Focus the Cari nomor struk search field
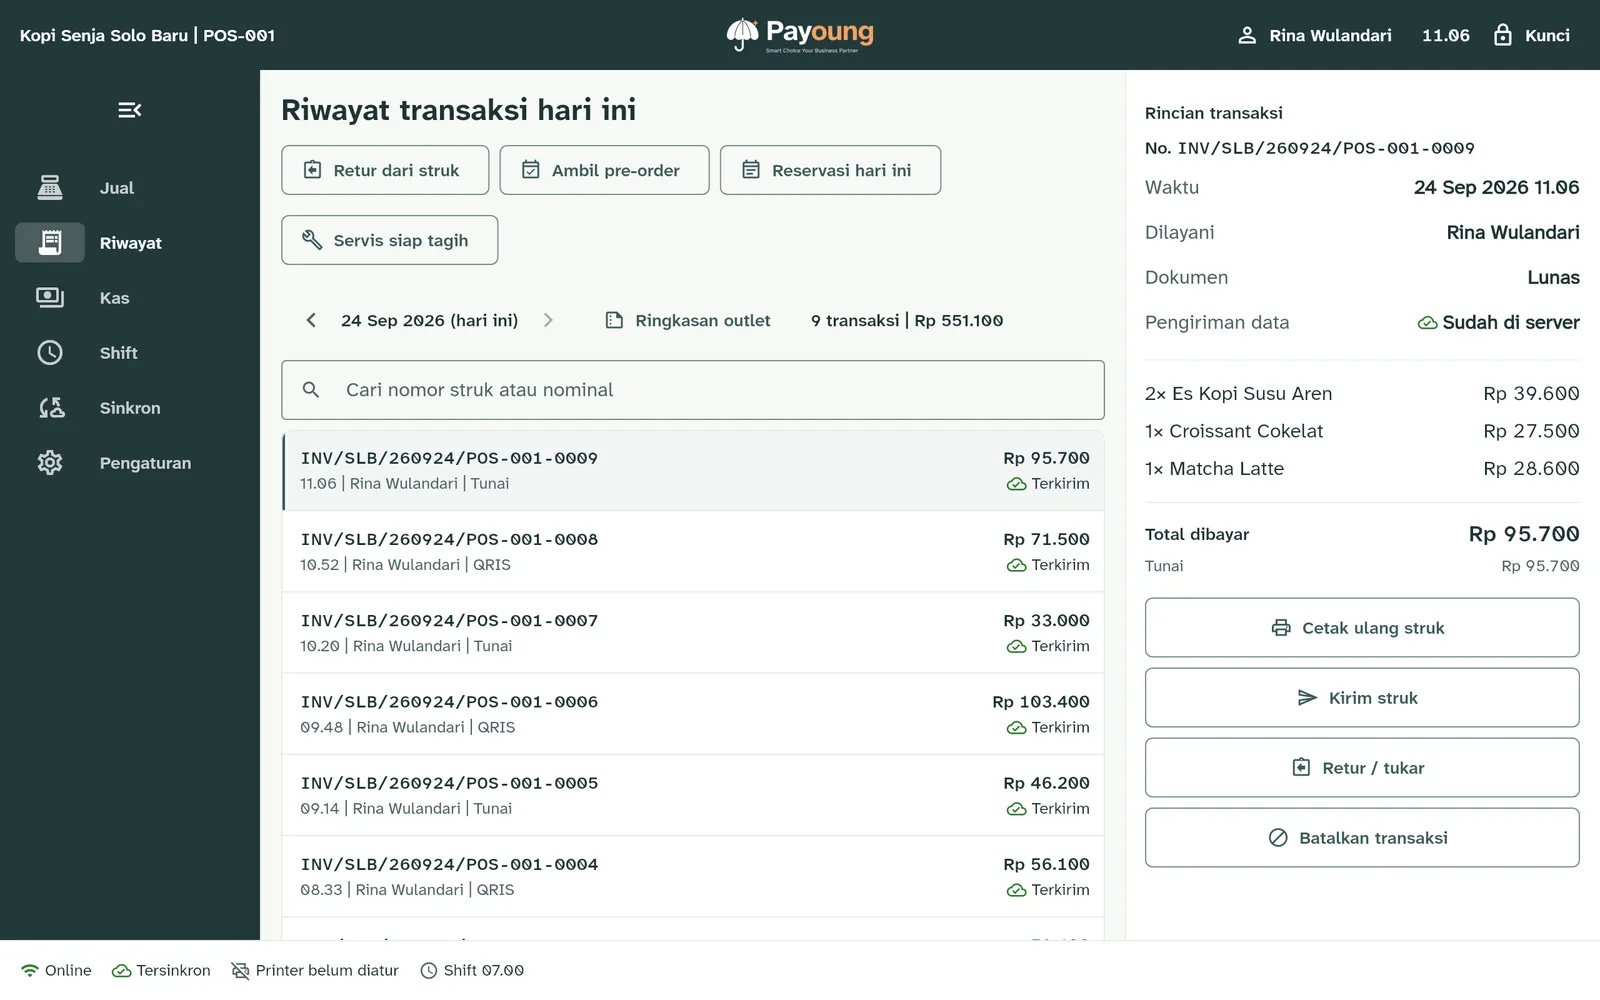Viewport: 1600px width, 1000px height. click(x=693, y=390)
